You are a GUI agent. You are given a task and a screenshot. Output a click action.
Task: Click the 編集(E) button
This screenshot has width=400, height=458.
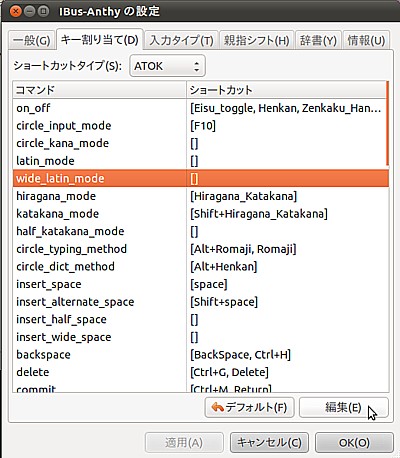point(344,407)
